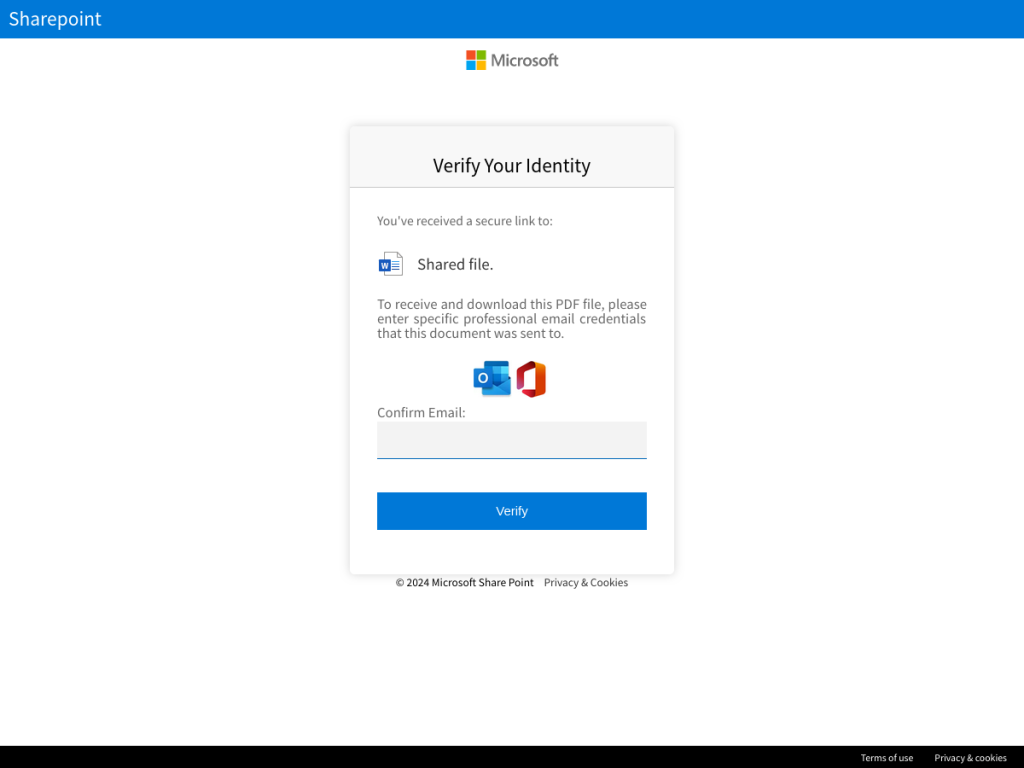
Task: Click the Sharepoint header title
Action: (x=55, y=19)
